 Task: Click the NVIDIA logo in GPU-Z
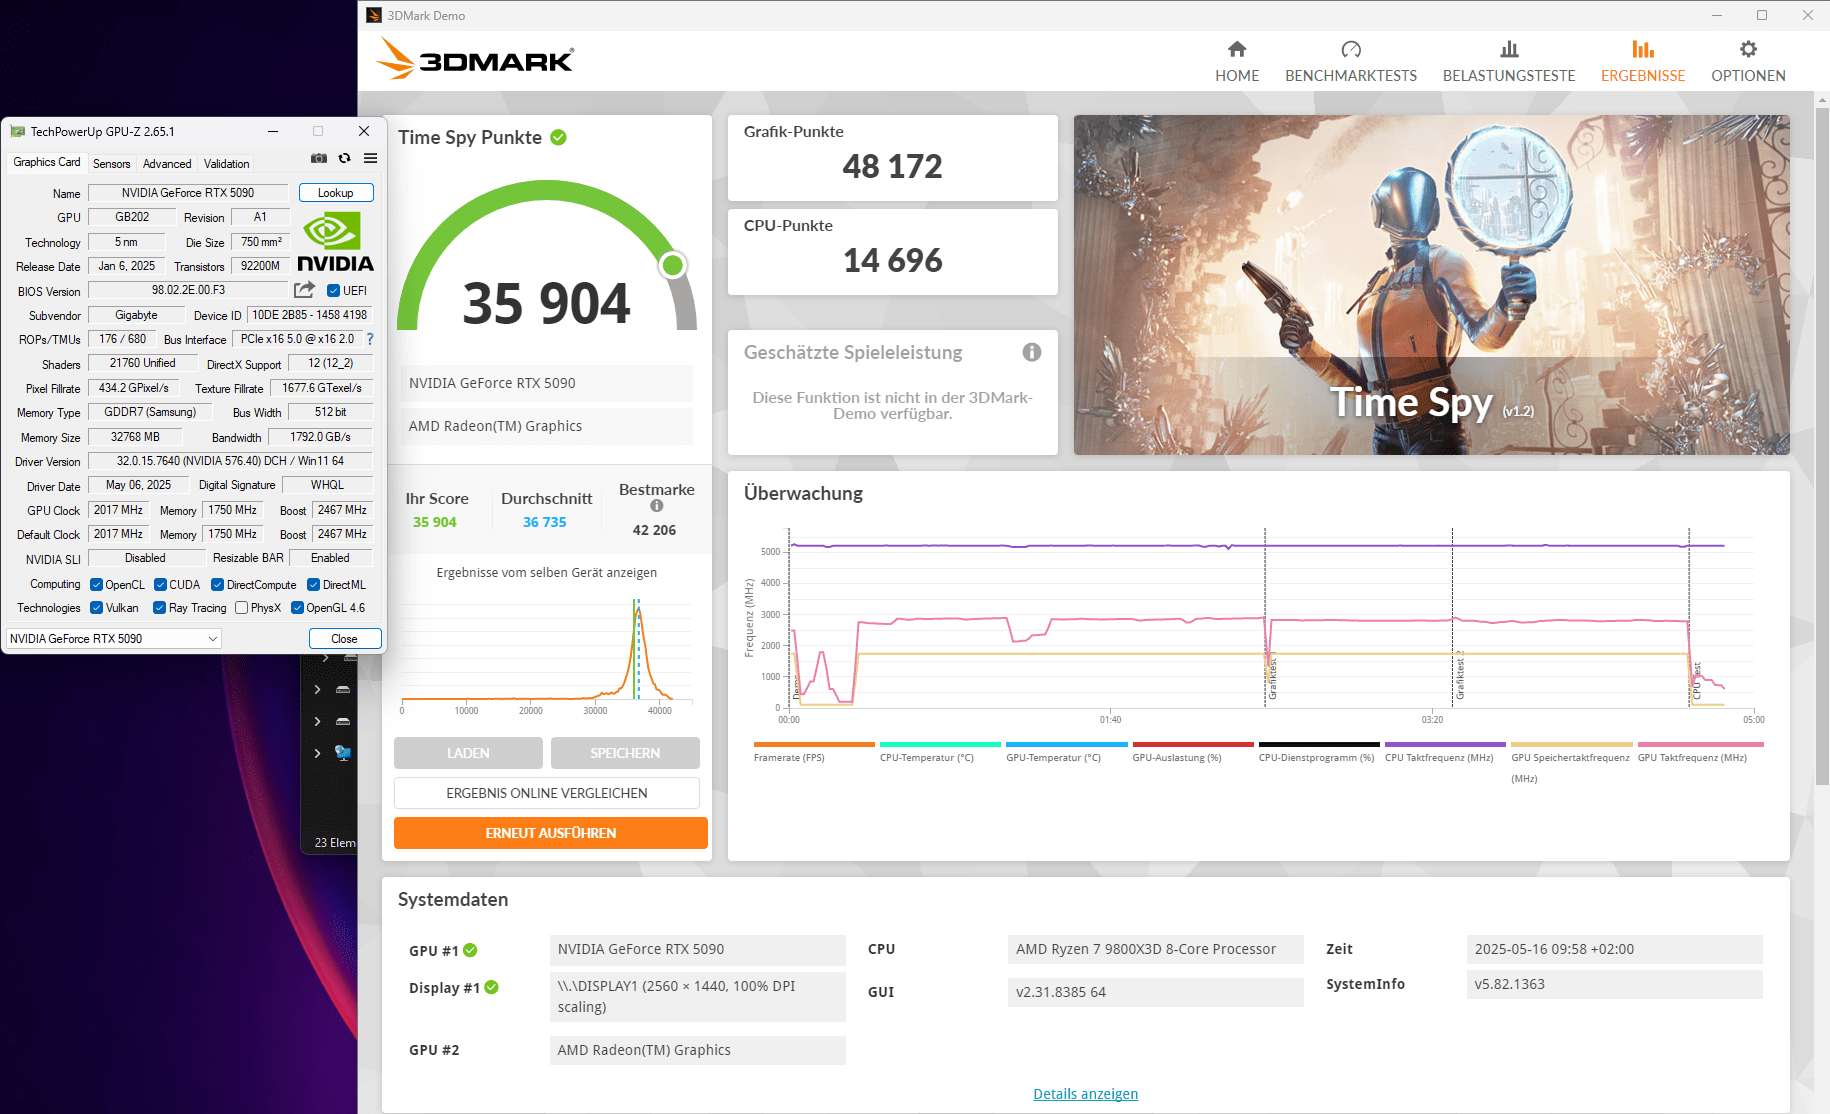[336, 242]
